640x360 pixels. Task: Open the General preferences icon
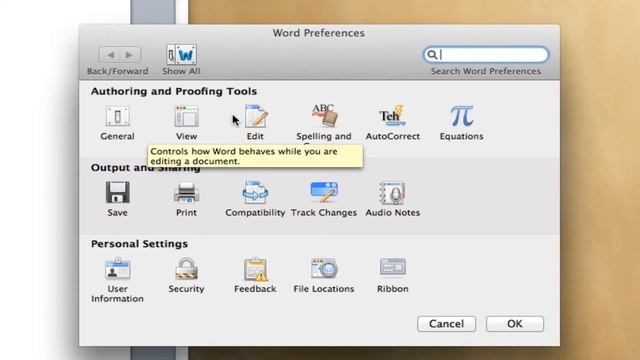tap(118, 117)
